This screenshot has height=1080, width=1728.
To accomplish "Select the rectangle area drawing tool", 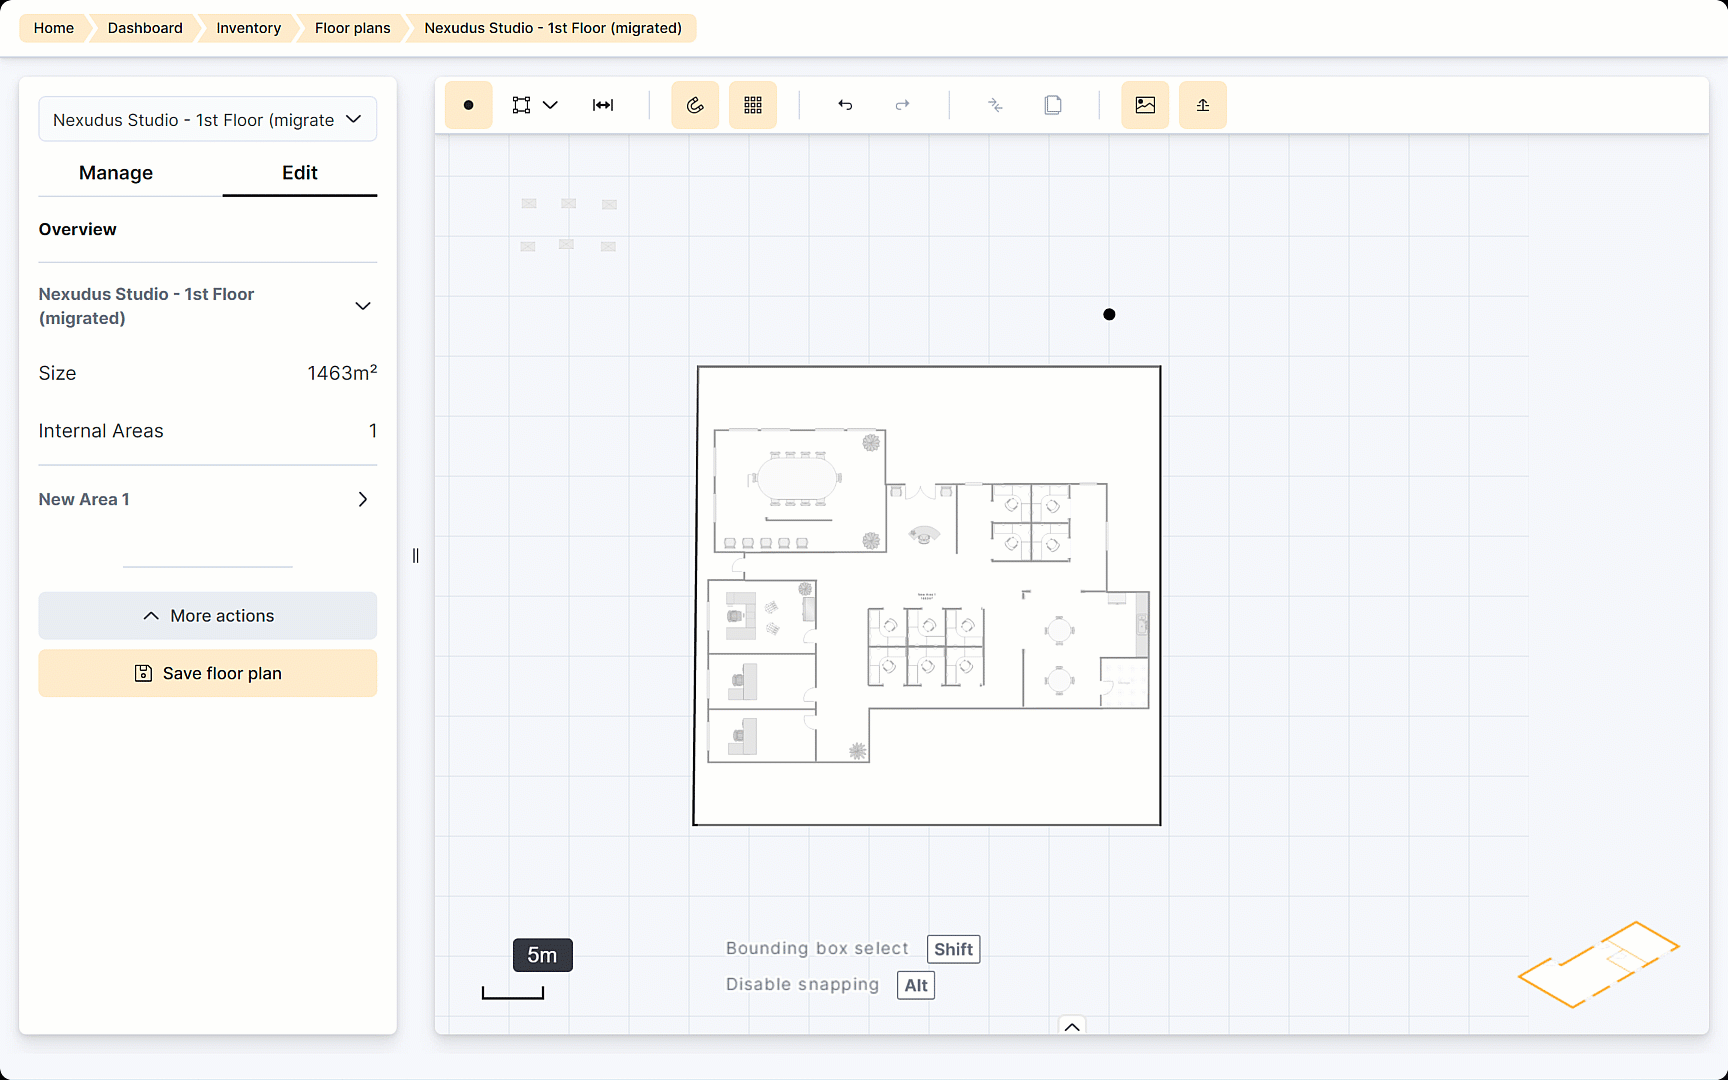I will coord(521,105).
